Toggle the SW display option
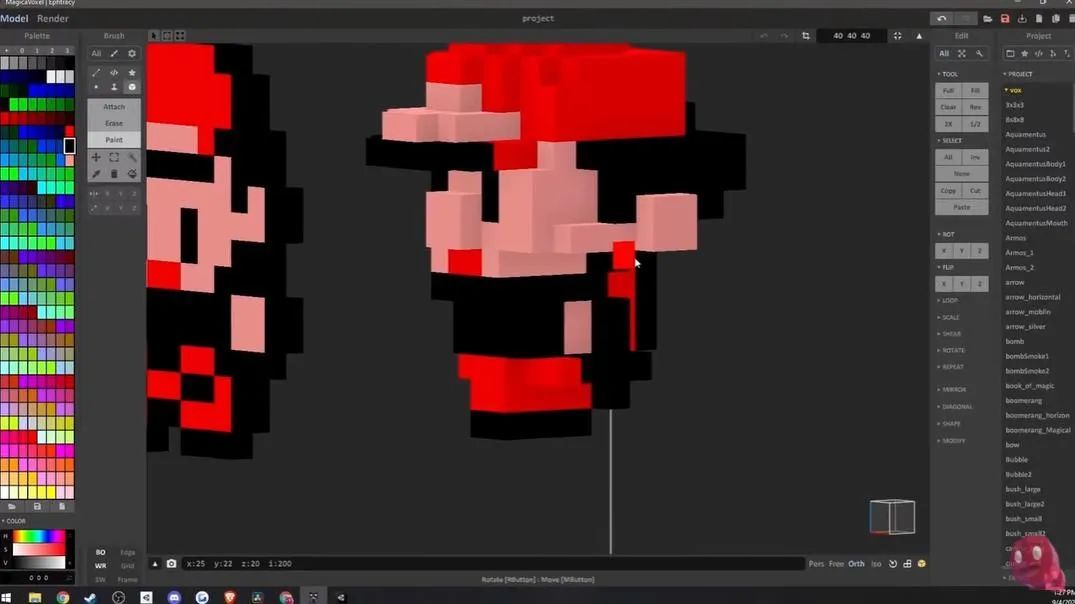The image size is (1075, 604). [100, 579]
